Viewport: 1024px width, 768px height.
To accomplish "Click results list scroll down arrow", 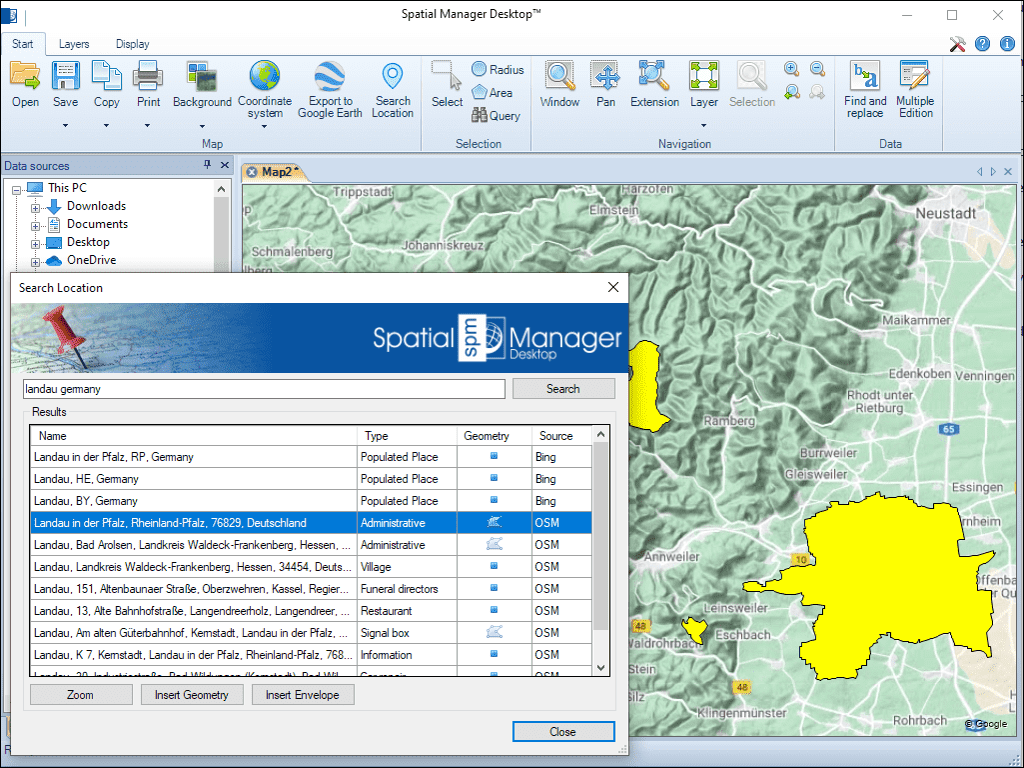I will point(601,668).
